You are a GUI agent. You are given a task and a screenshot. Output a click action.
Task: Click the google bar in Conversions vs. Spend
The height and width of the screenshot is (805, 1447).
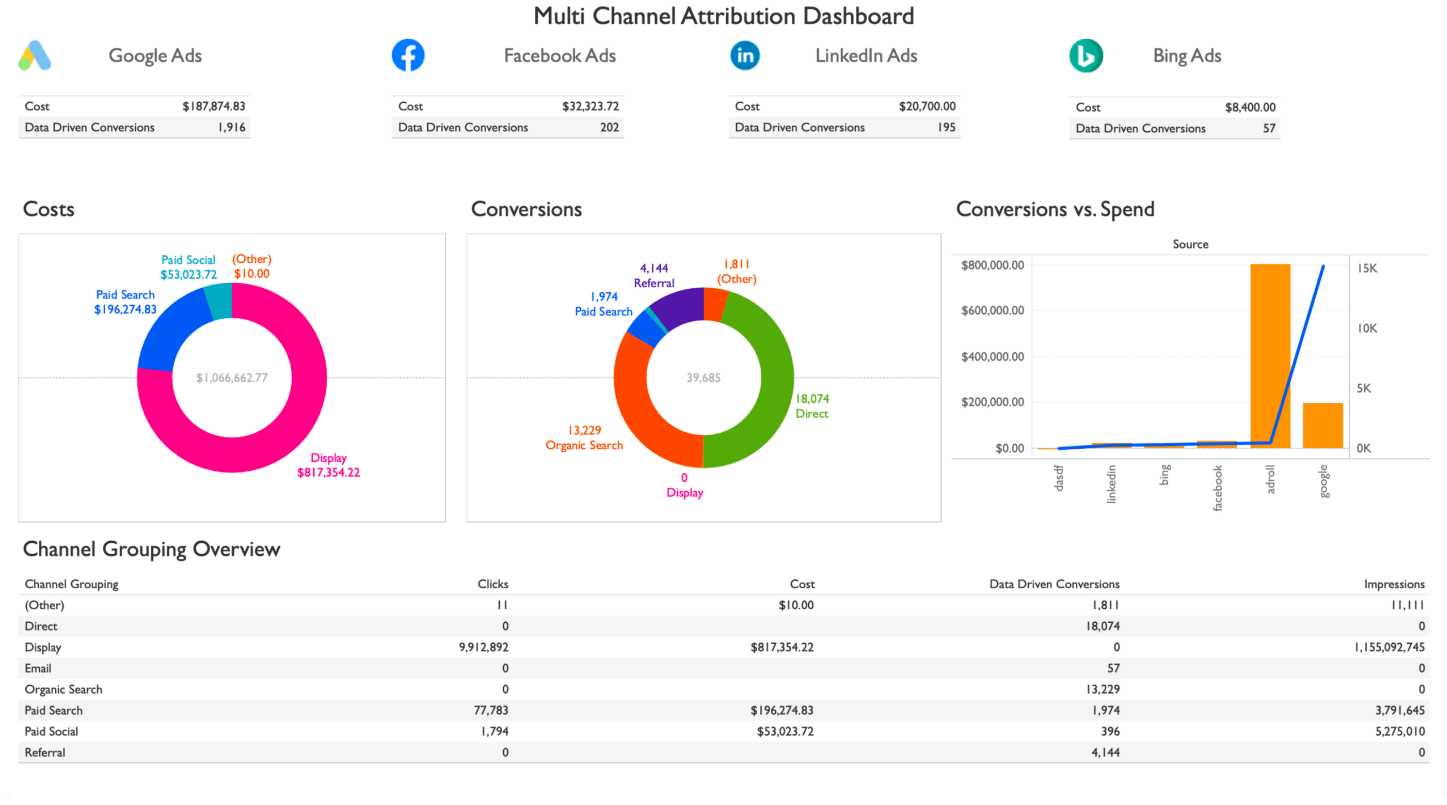tap(1323, 425)
